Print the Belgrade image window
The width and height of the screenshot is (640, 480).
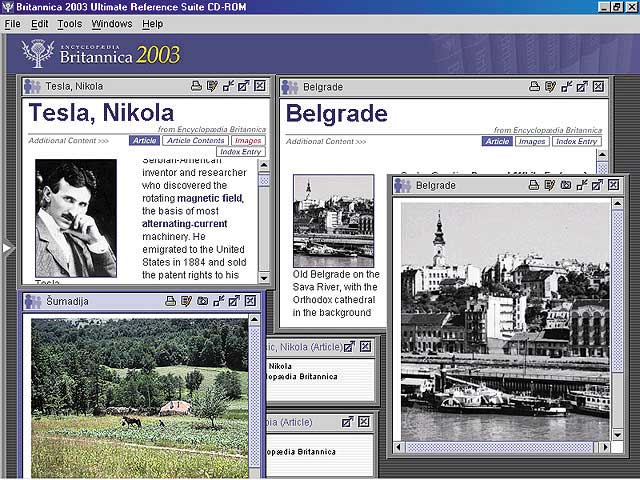tap(534, 185)
